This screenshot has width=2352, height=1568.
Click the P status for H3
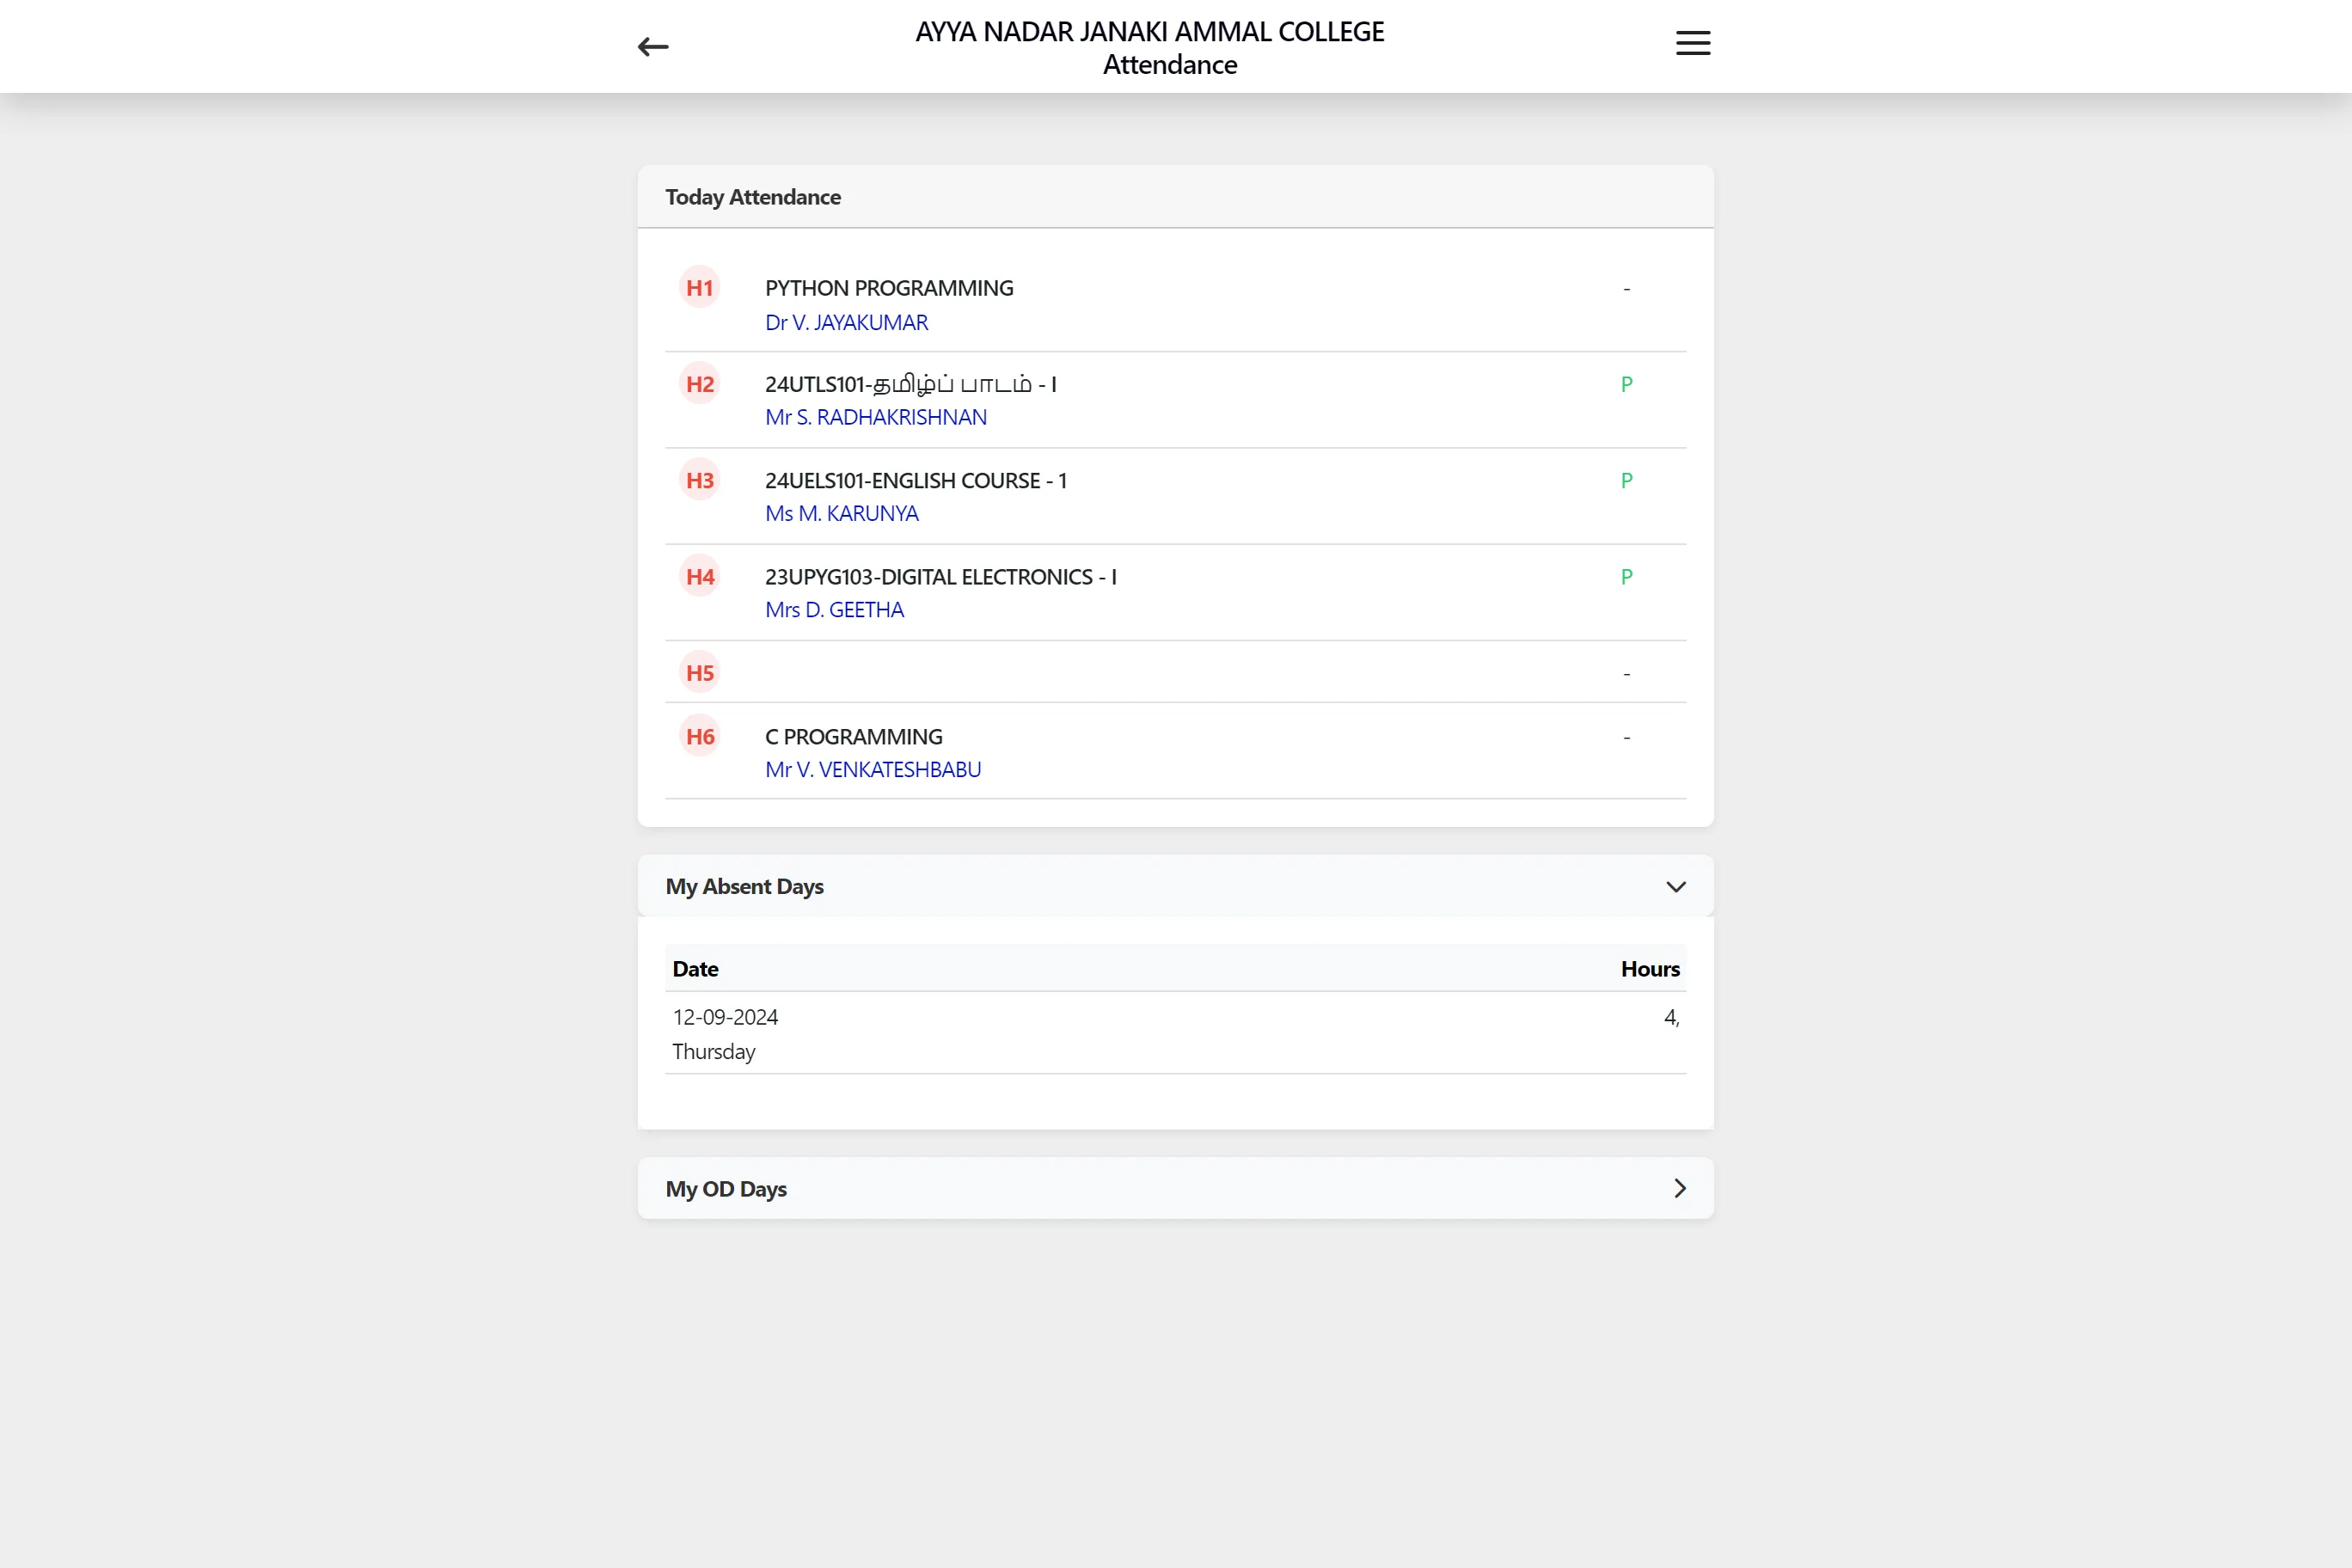coord(1627,480)
